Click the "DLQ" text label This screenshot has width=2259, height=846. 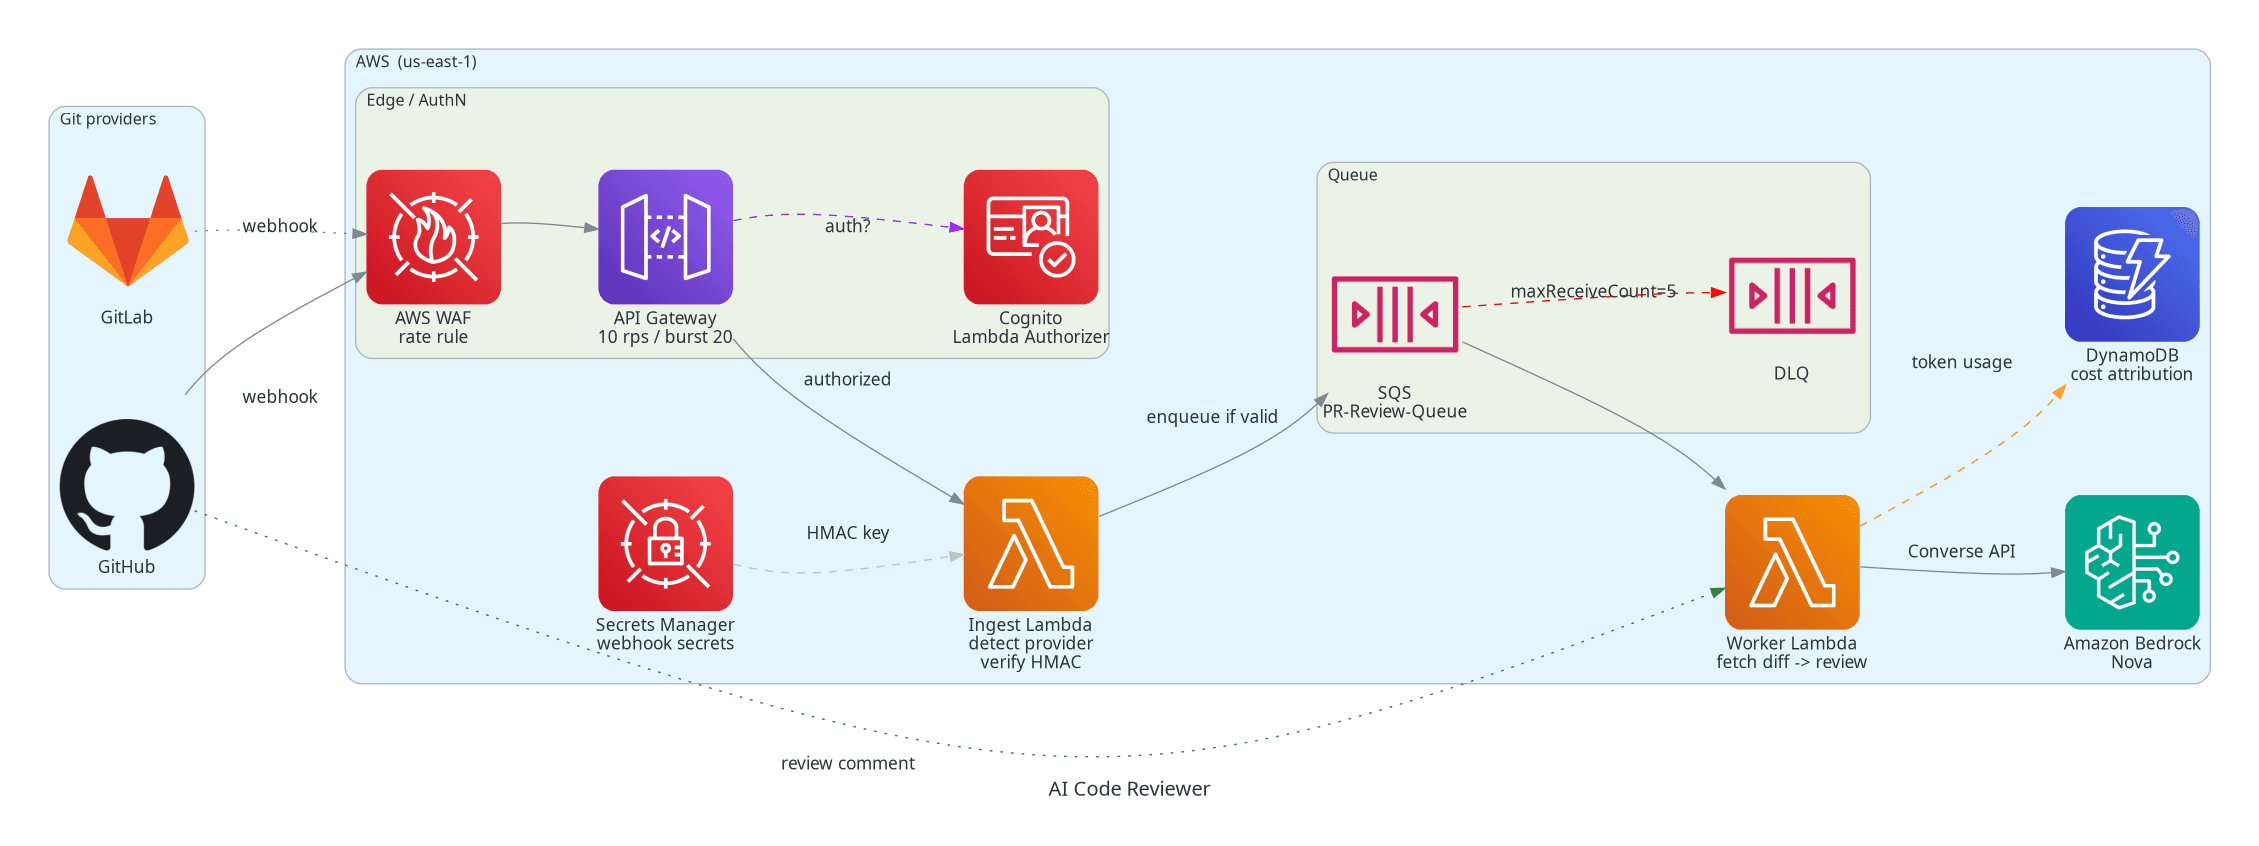pos(1791,373)
